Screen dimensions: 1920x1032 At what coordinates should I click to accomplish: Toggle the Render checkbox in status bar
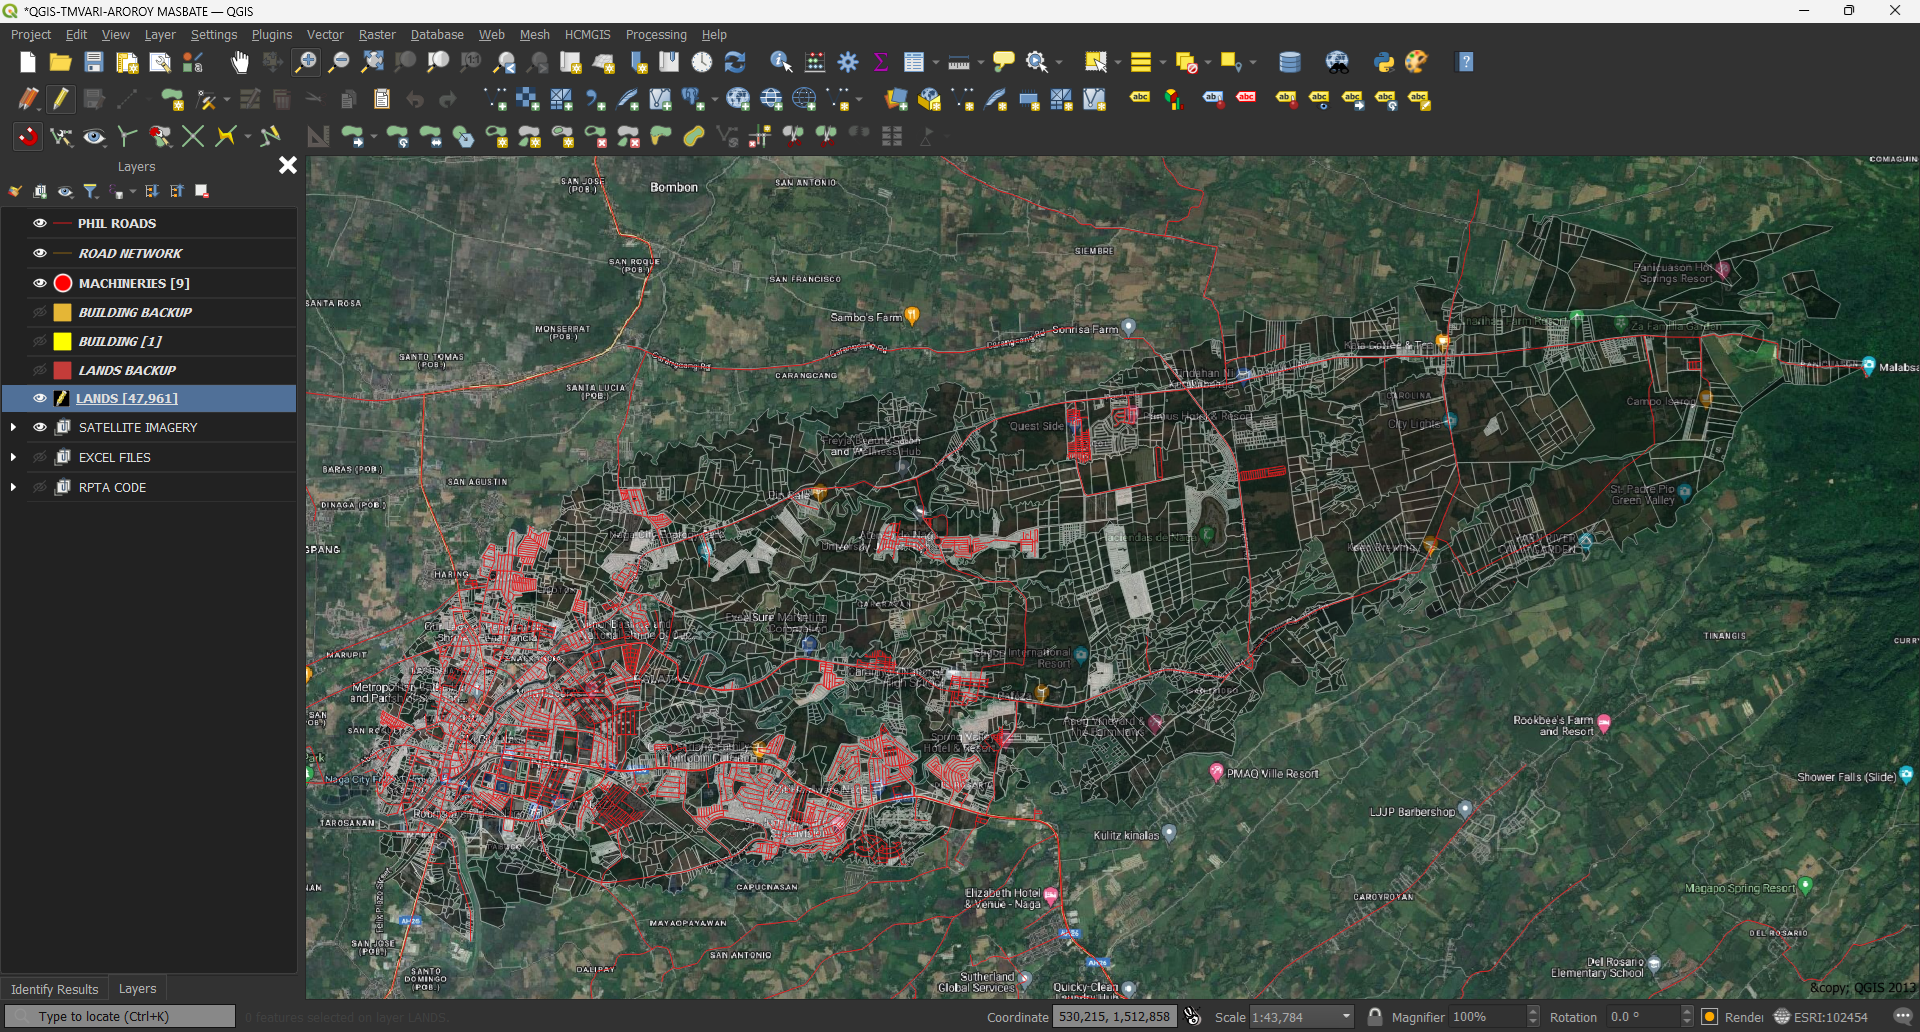(1709, 1017)
